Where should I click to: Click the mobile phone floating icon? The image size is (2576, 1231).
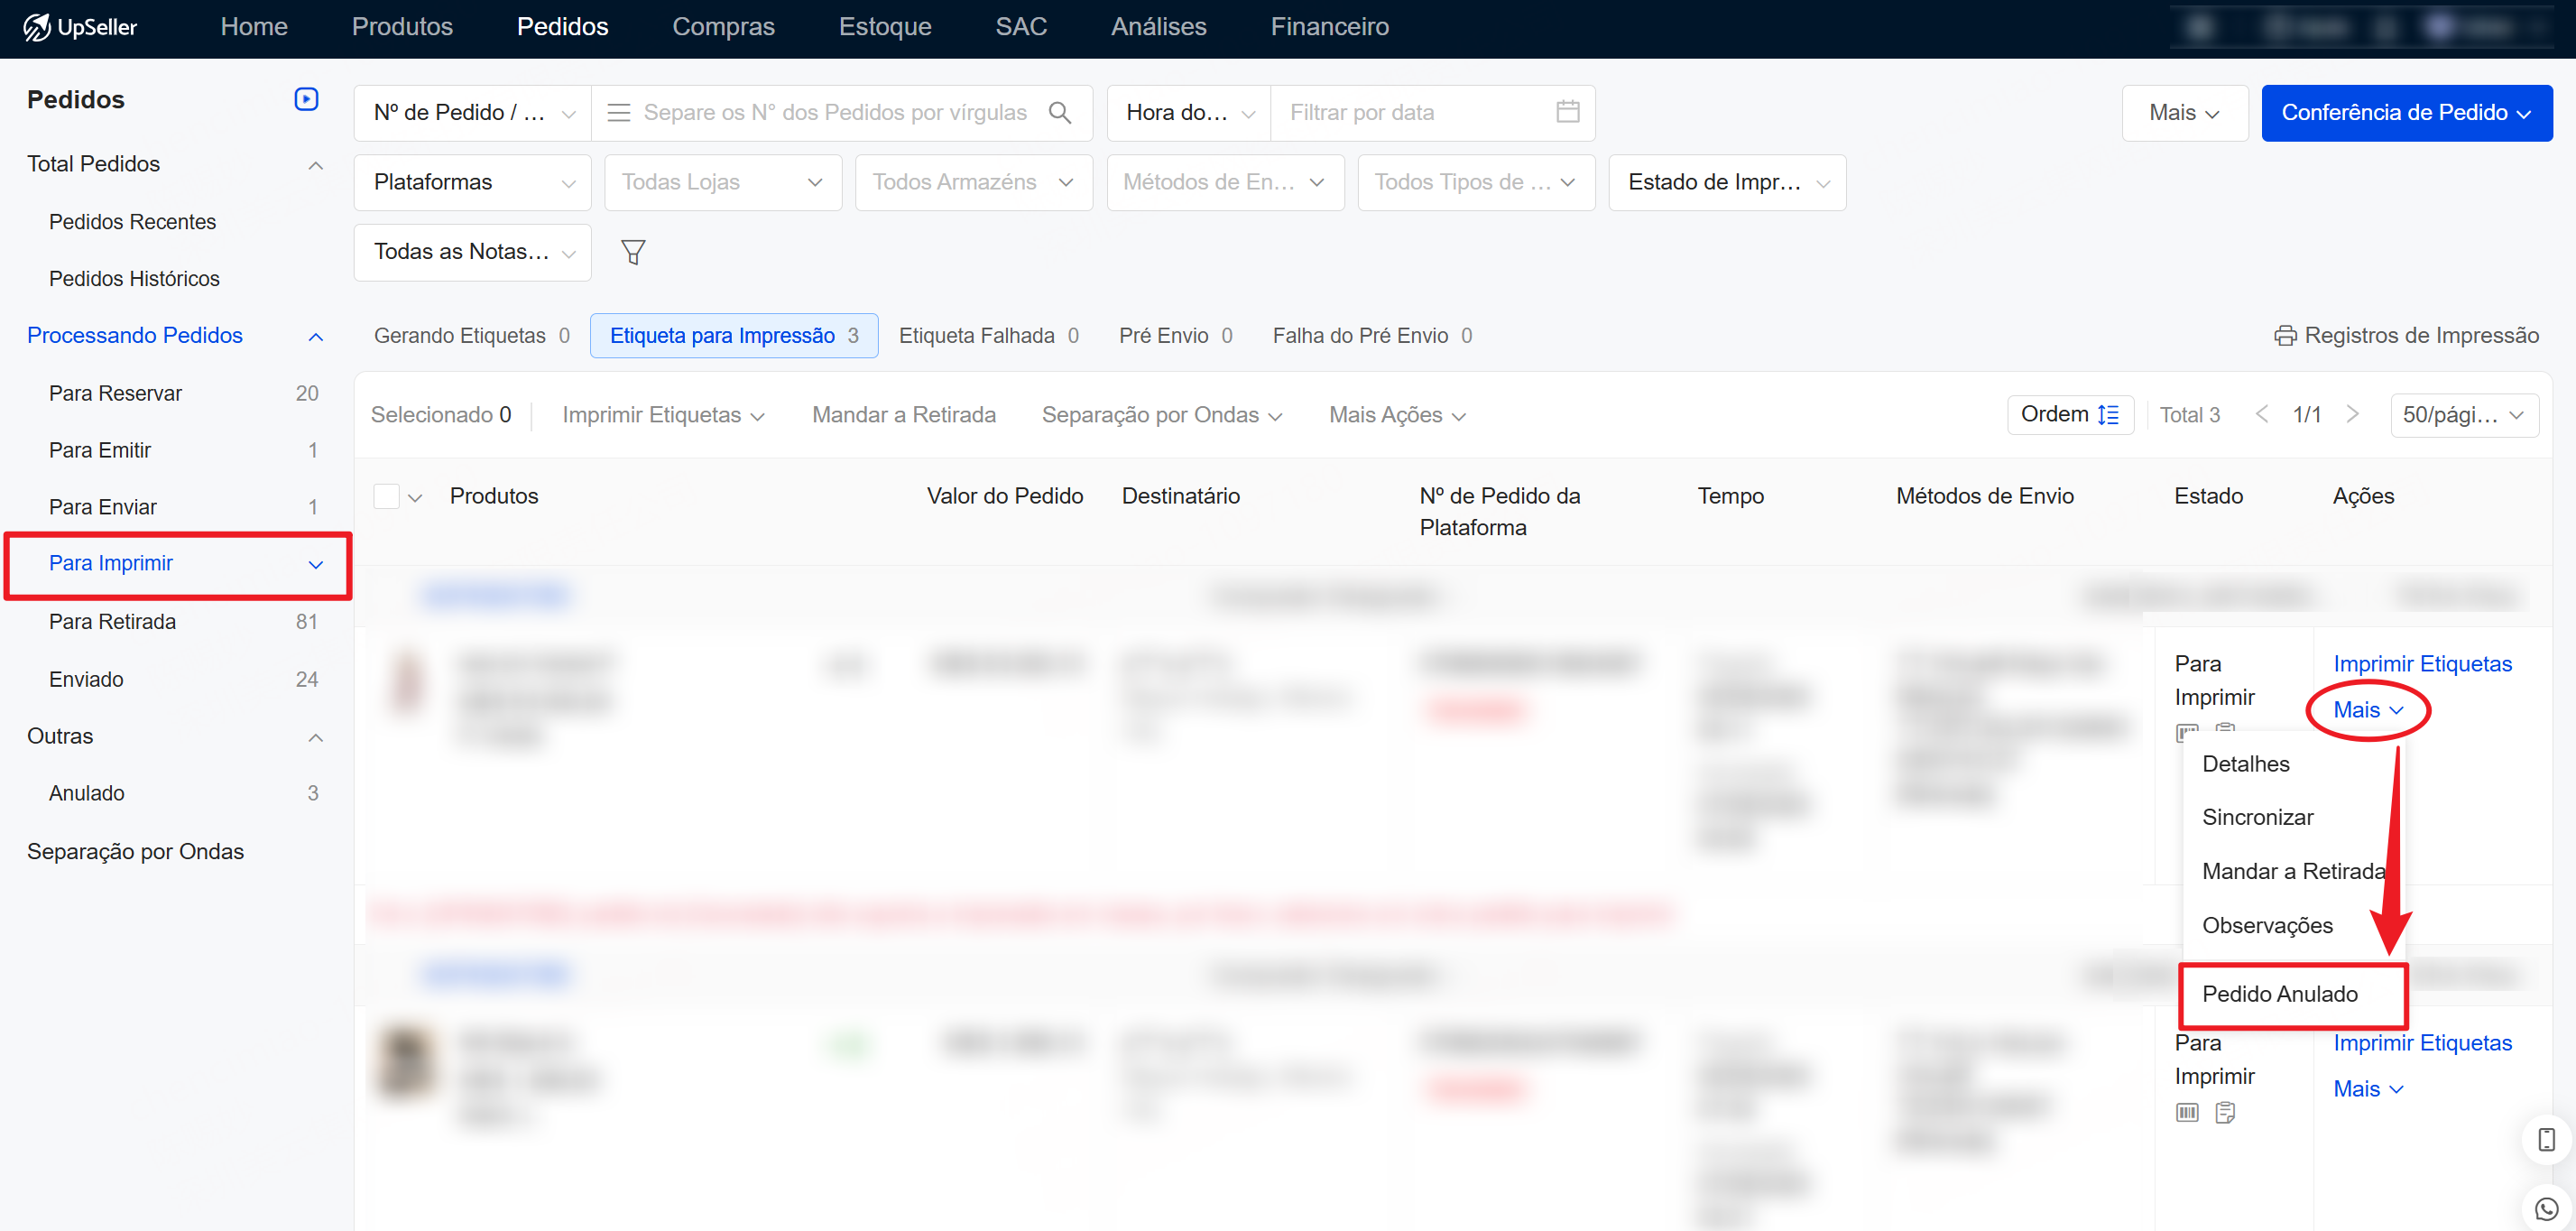2546,1139
